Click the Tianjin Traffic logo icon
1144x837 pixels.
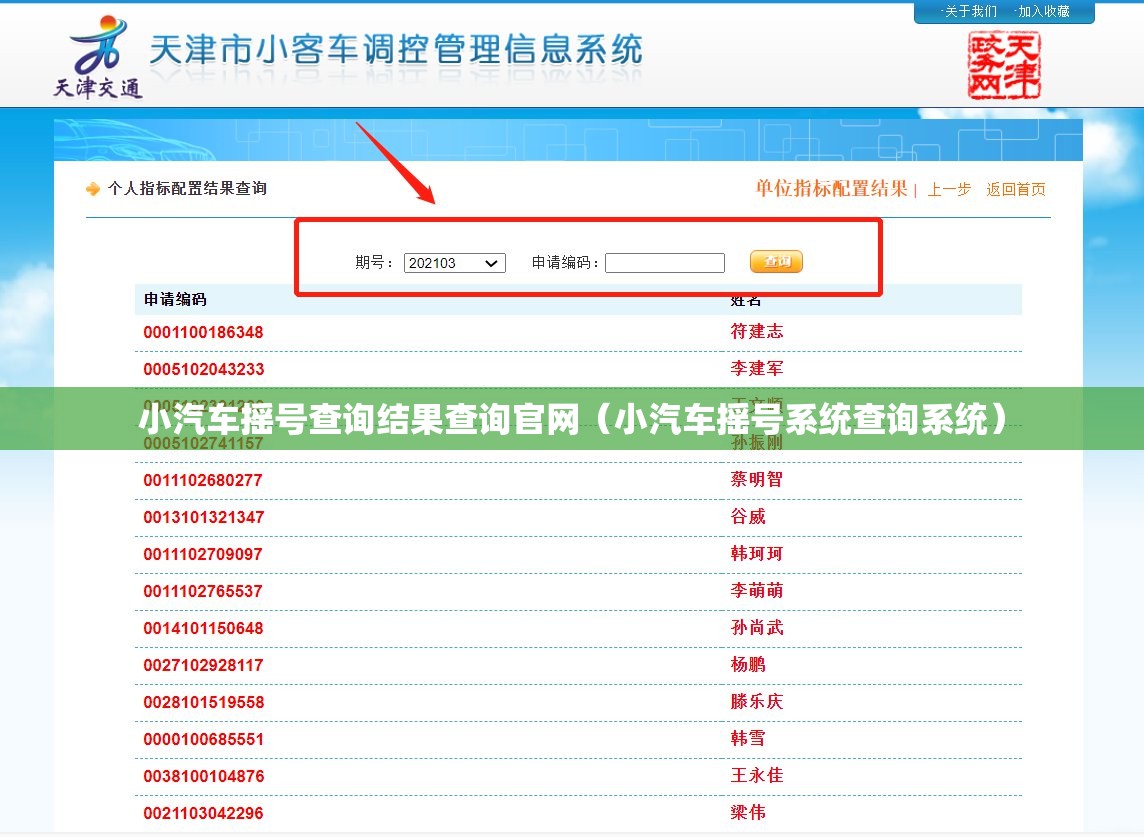point(97,56)
